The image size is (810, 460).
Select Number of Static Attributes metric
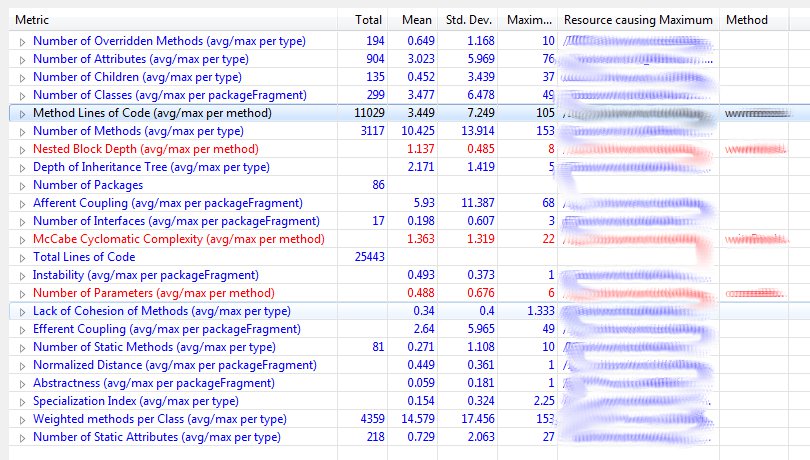(x=157, y=437)
